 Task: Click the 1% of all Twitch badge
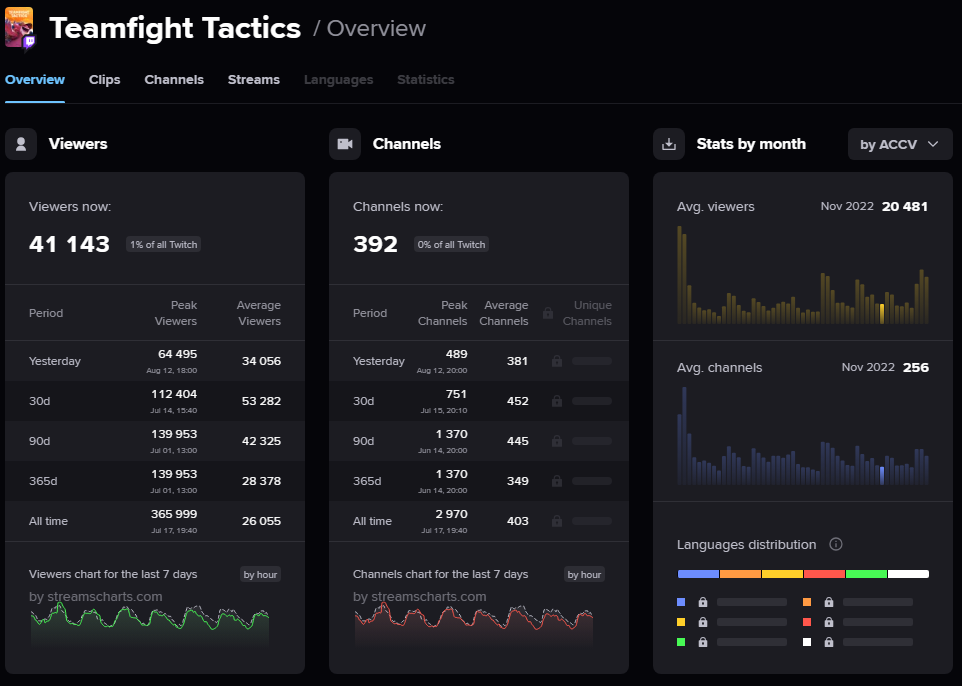[x=163, y=244]
